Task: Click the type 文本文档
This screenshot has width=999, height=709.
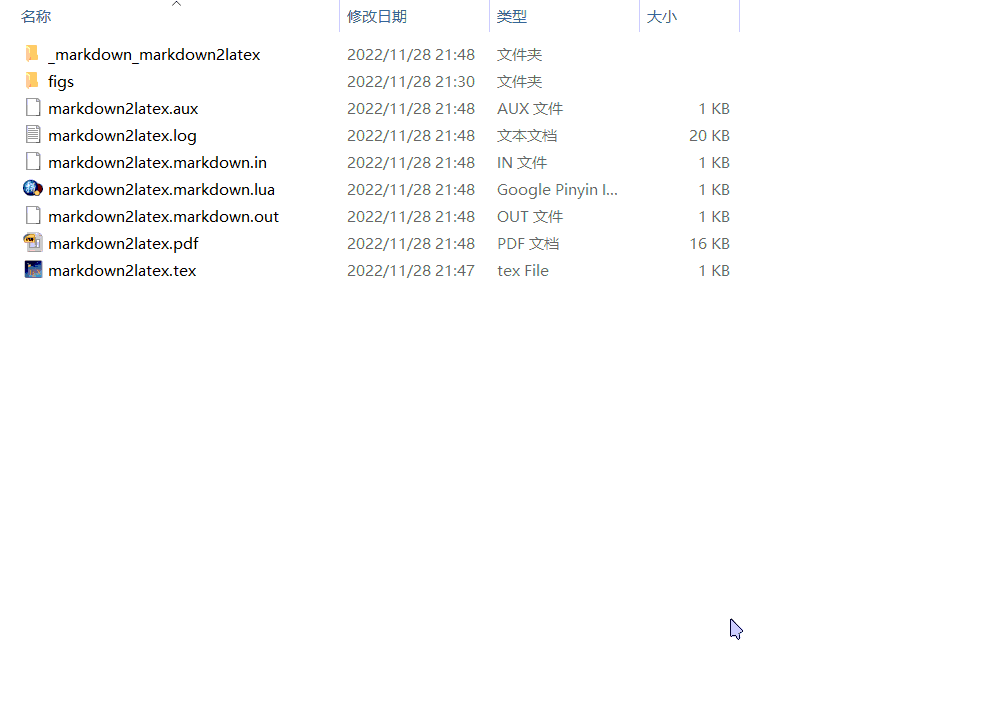Action: point(527,136)
